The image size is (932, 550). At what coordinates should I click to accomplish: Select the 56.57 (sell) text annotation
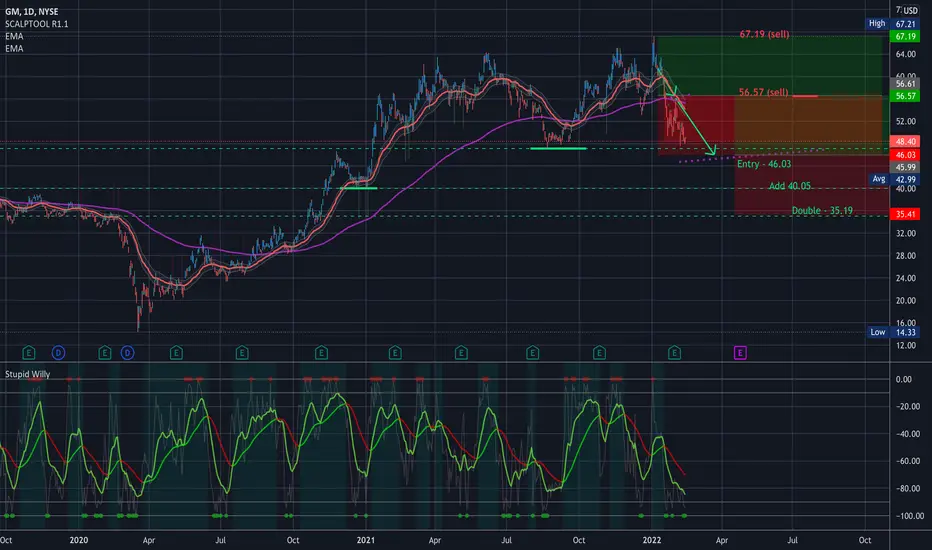[764, 92]
